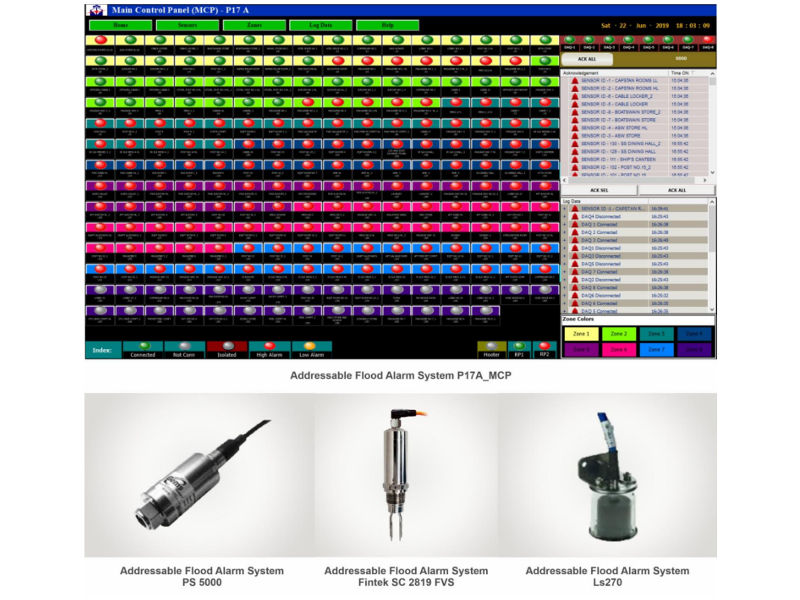Click bell icon beside CABLE LOCKER_2

click(574, 96)
